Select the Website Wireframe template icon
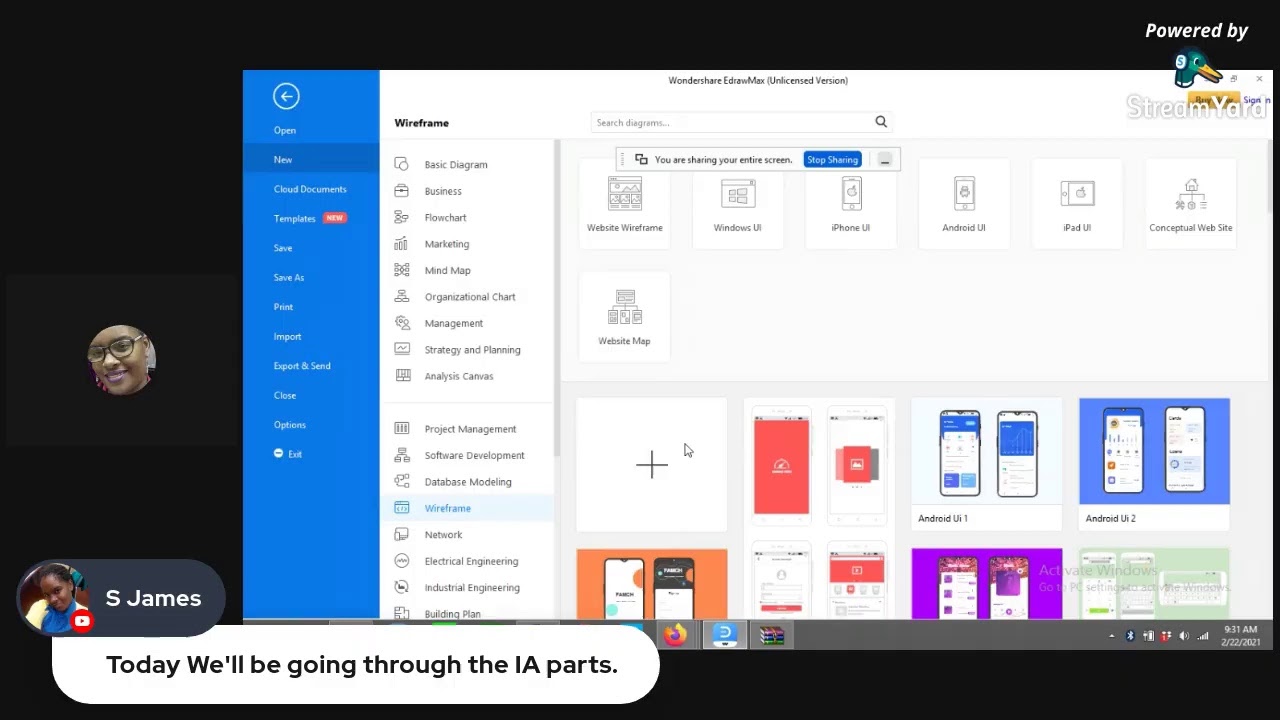Image resolution: width=1280 pixels, height=720 pixels. (x=625, y=194)
